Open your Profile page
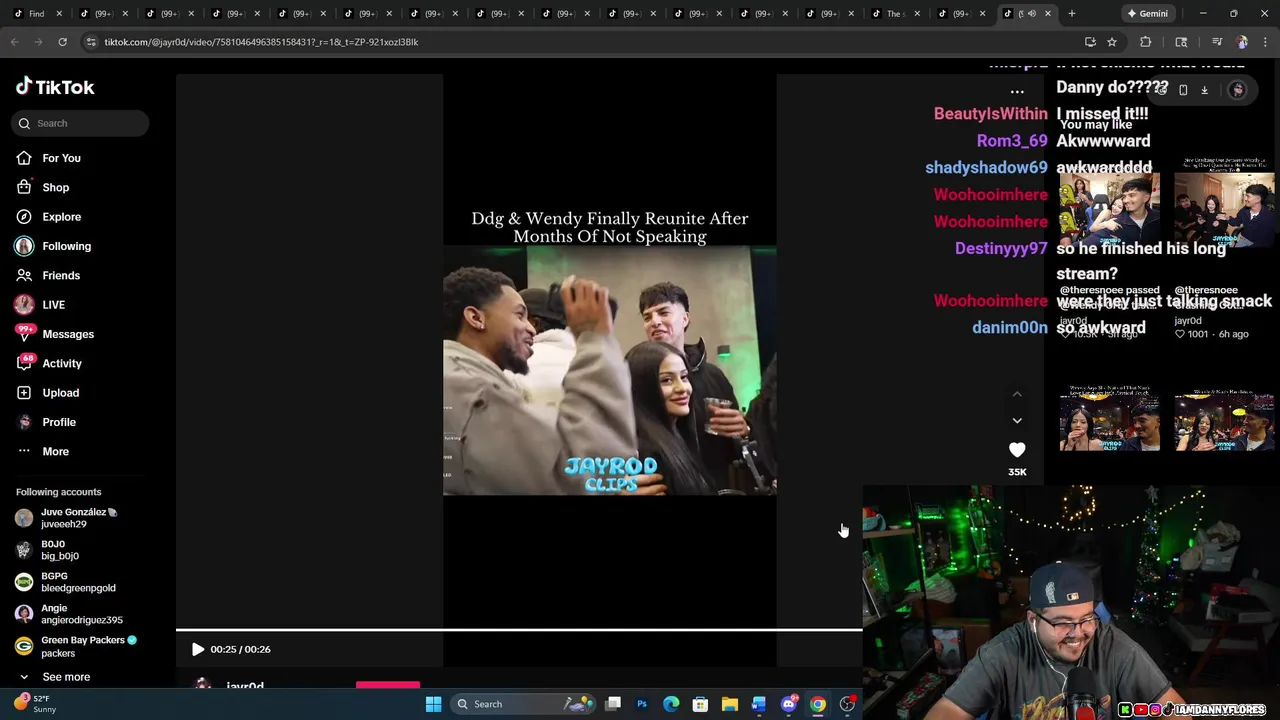 [46, 422]
